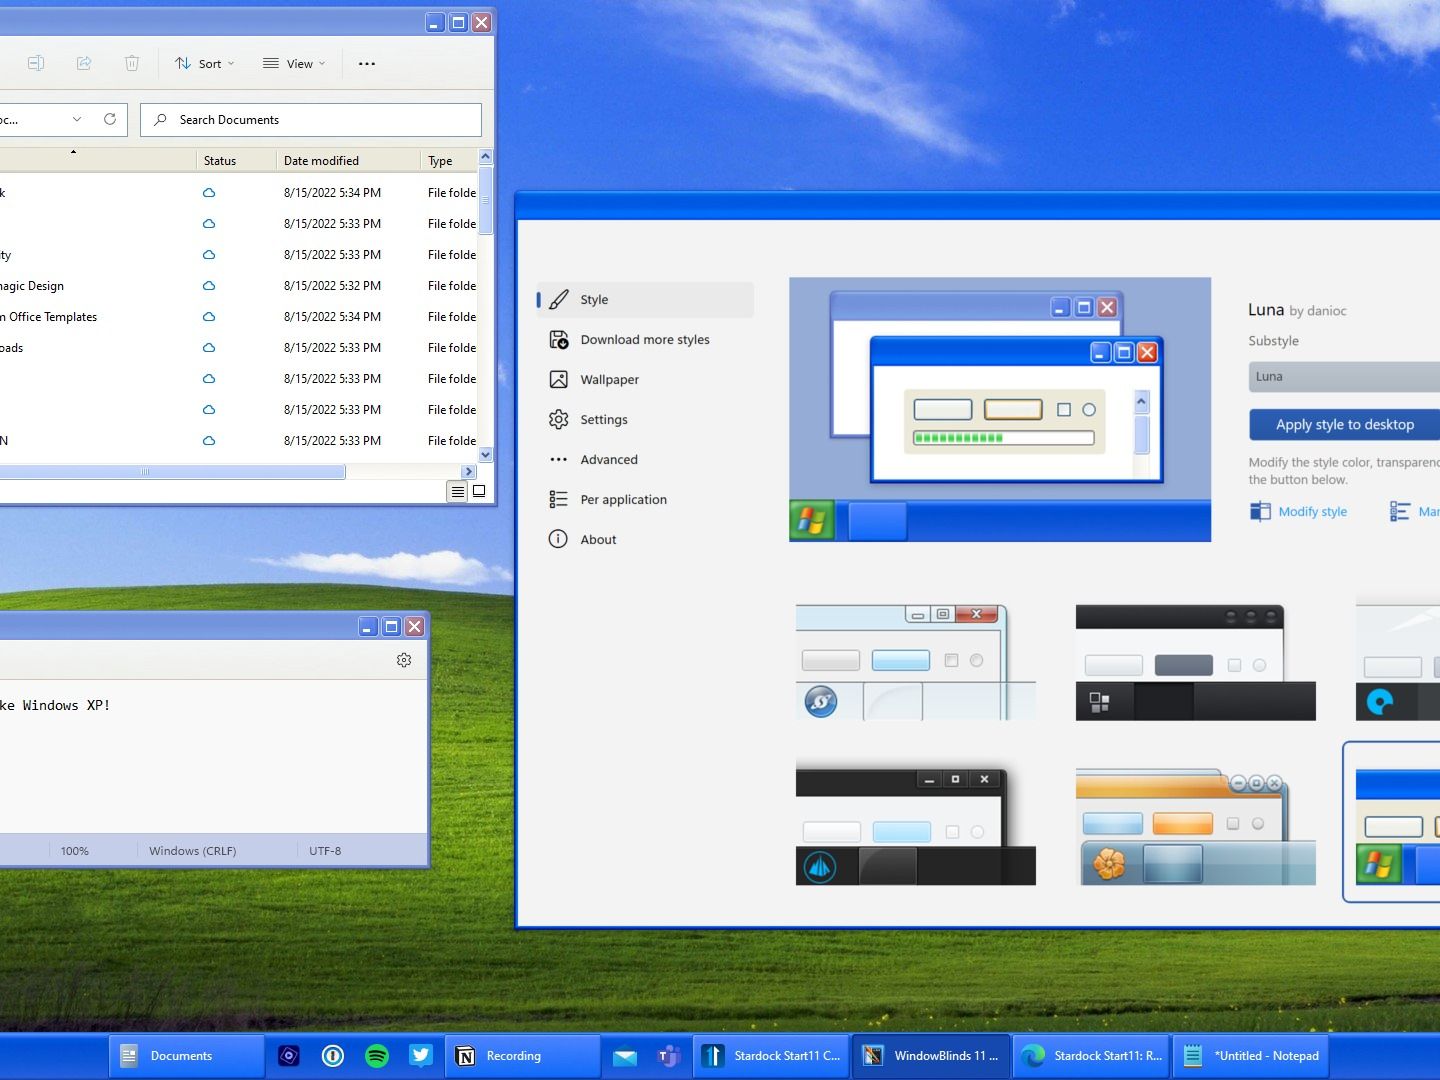1440x1080 pixels.
Task: Click Windows (CRLF) in Notepad status bar
Action: [x=192, y=851]
